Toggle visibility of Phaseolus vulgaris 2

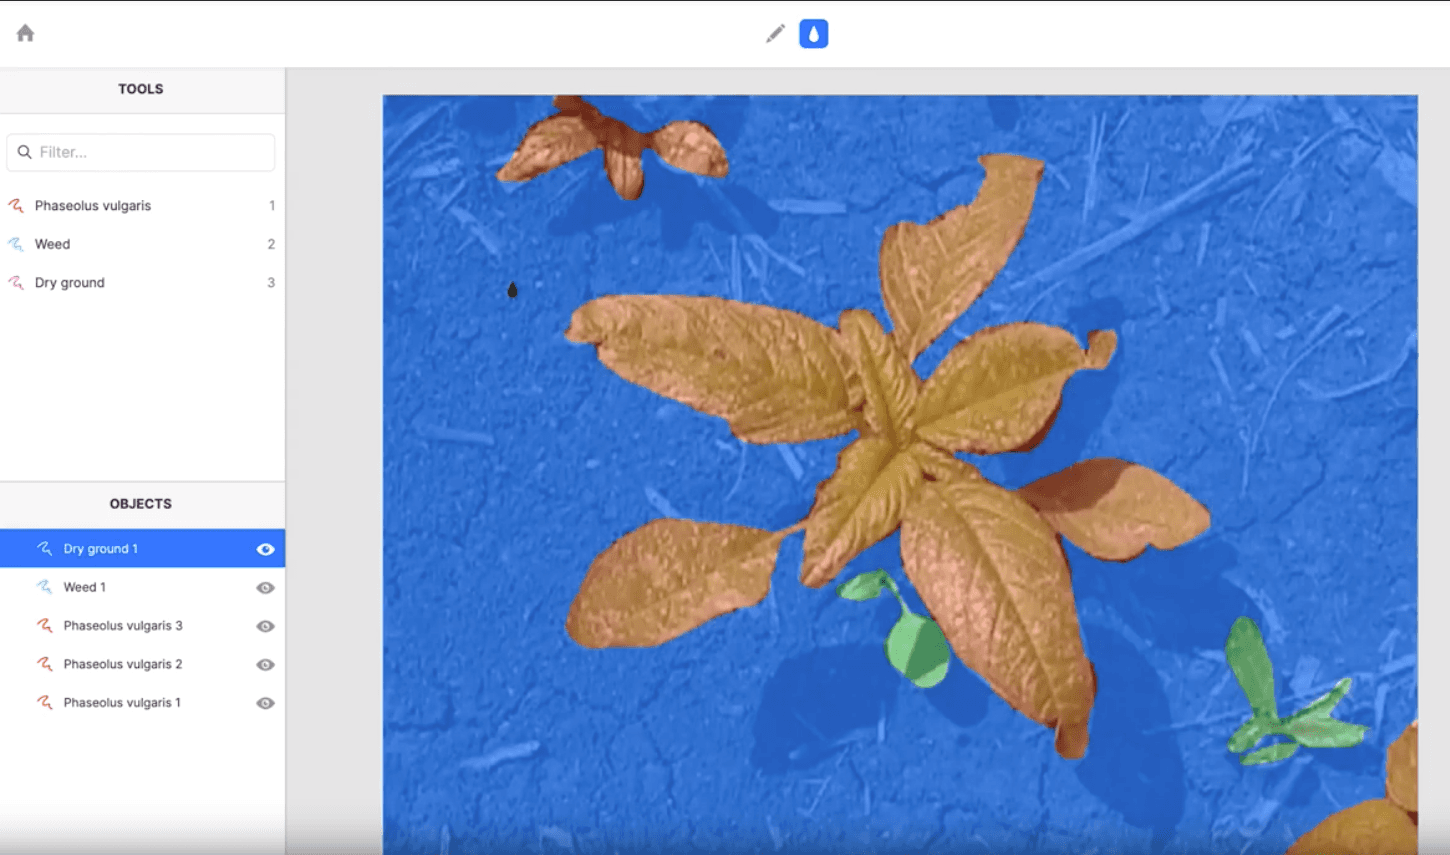[x=265, y=665]
